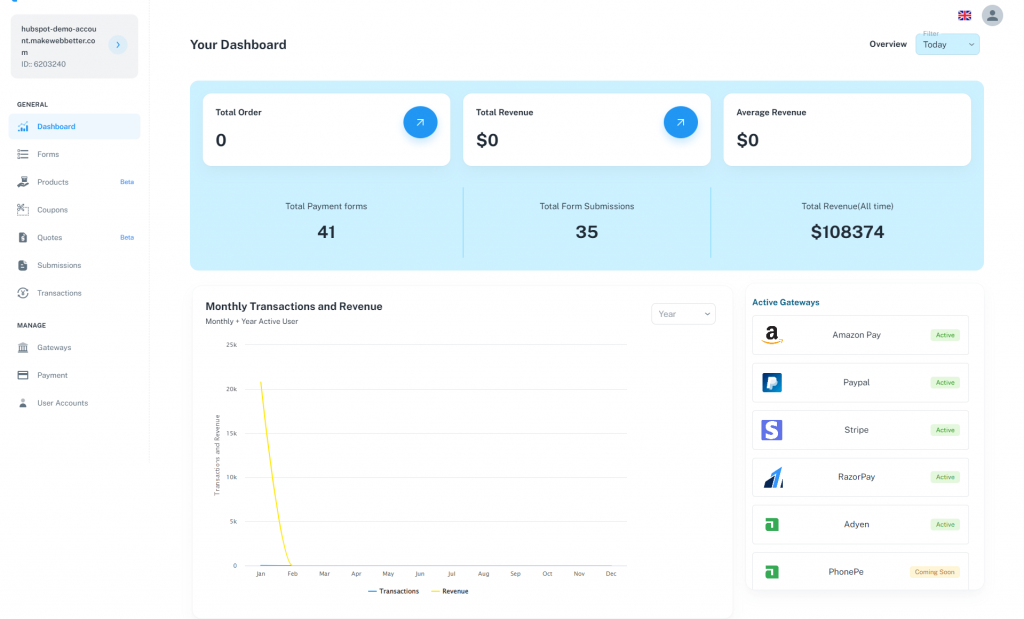Click the Total Revenue arrow icon
1024x619 pixels.
pos(680,122)
